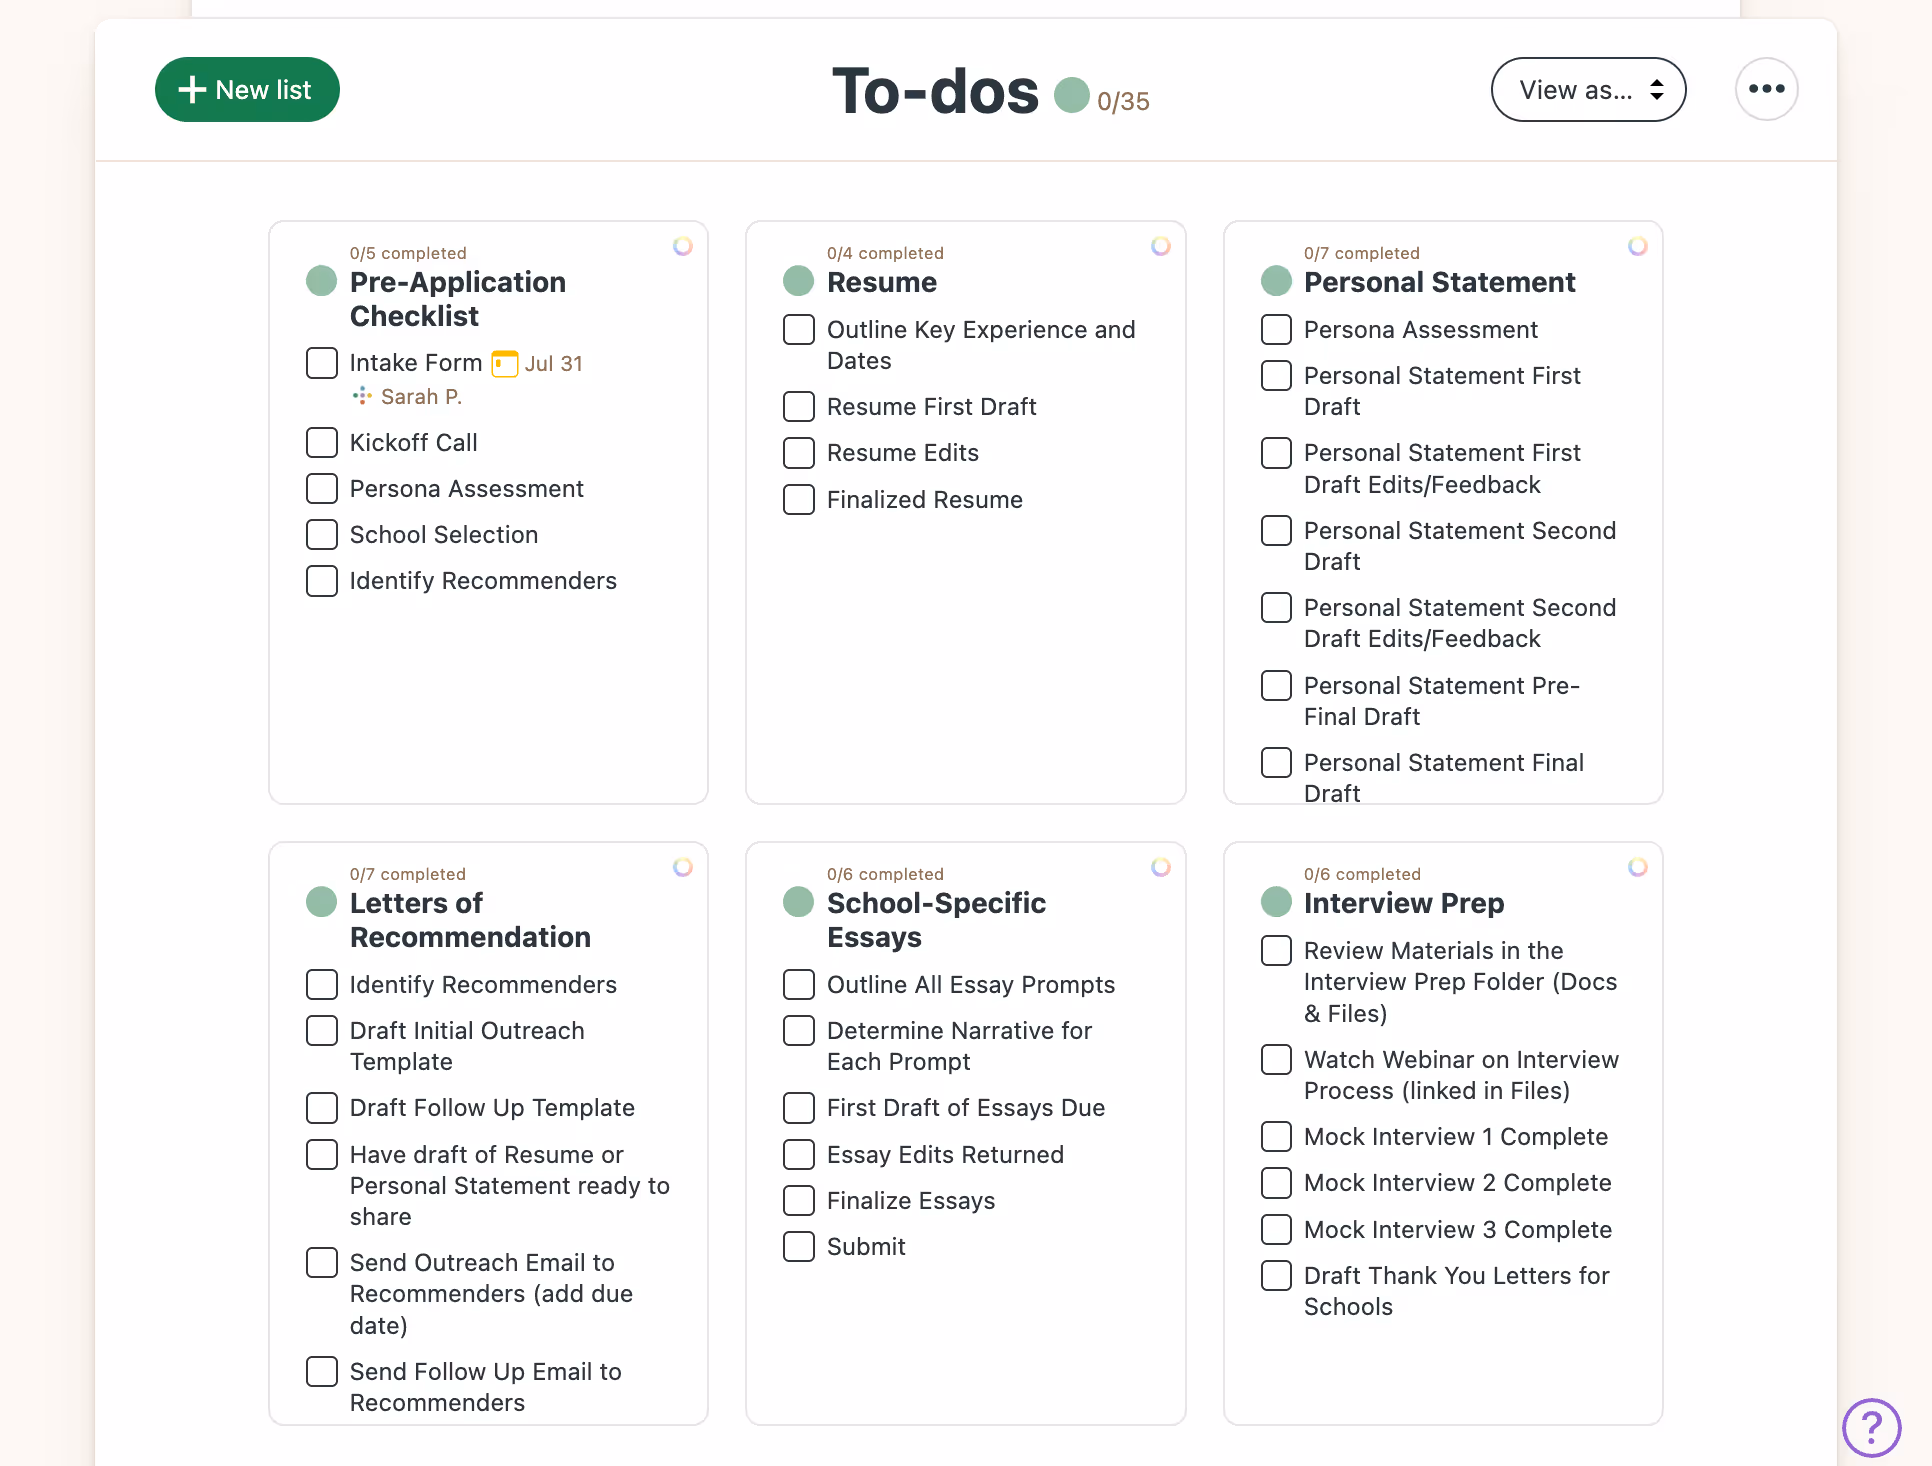Screen dimensions: 1932x1466
Task: Tick the Finalized Resume checkbox
Action: [798, 499]
